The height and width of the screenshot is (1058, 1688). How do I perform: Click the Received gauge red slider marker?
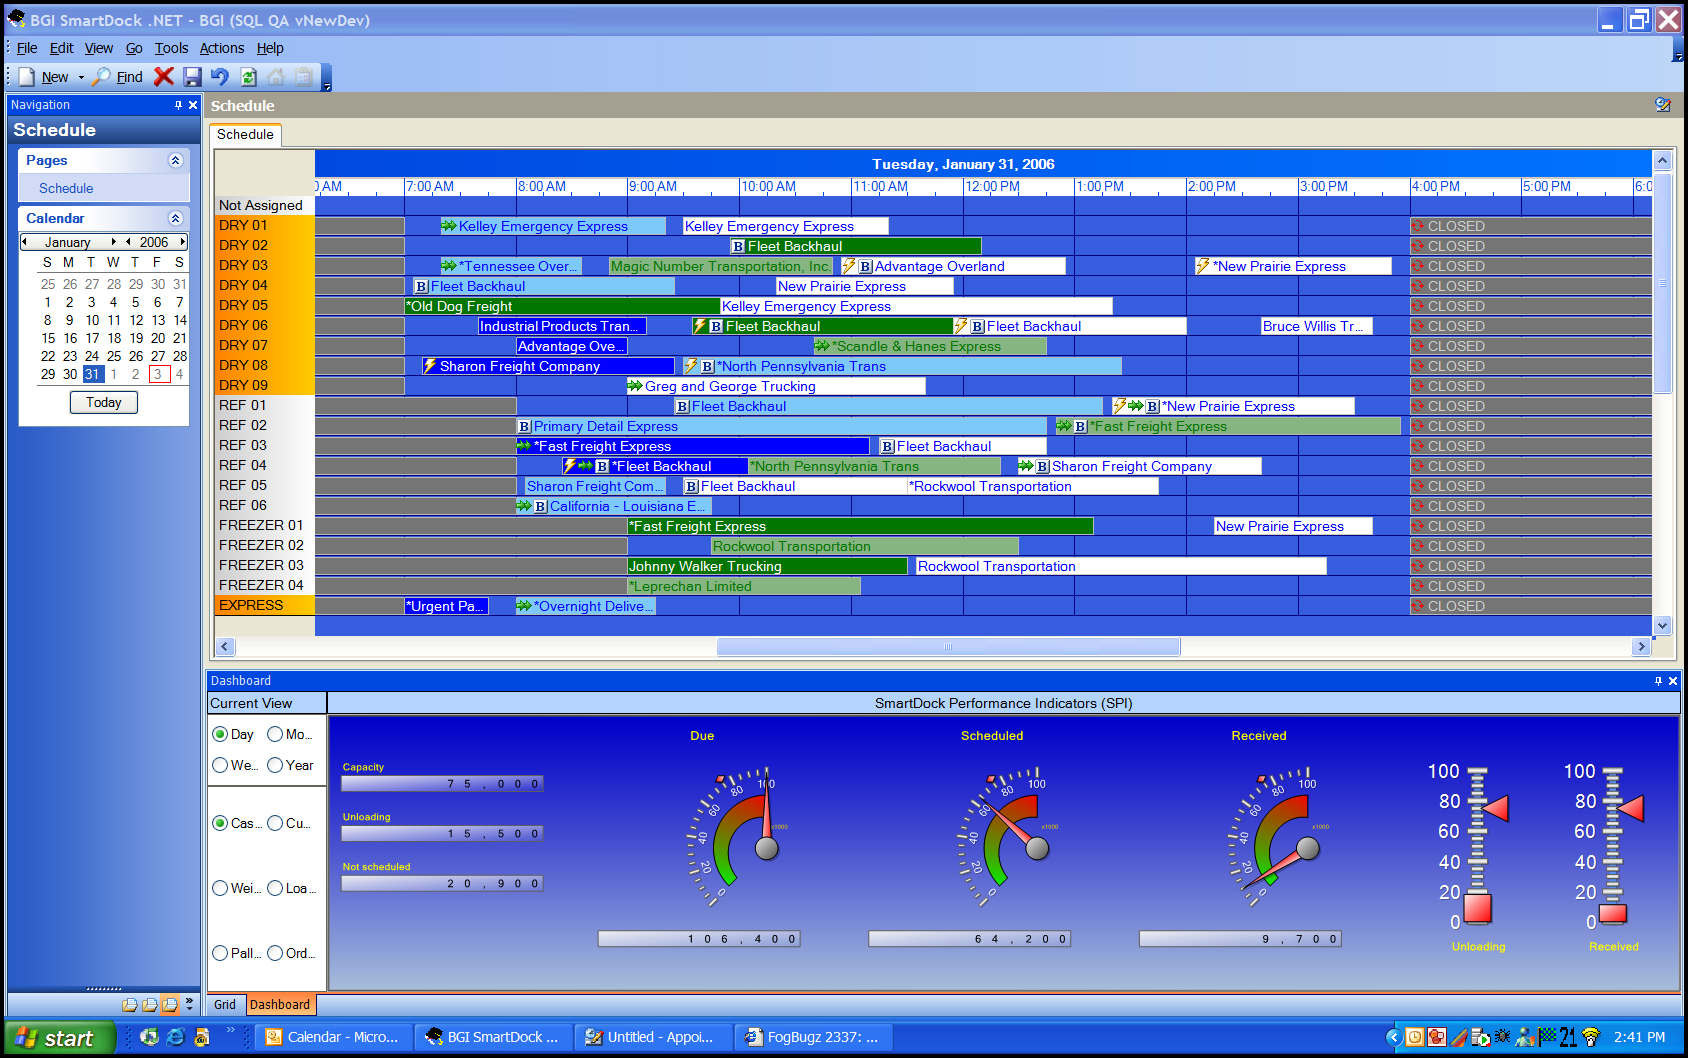1631,808
